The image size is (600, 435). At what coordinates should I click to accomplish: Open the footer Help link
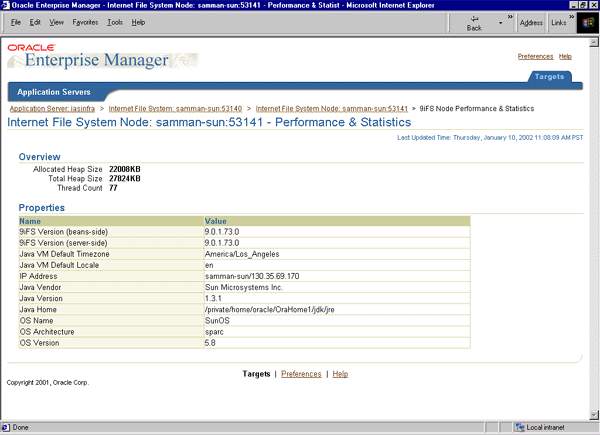pyautogui.click(x=340, y=374)
